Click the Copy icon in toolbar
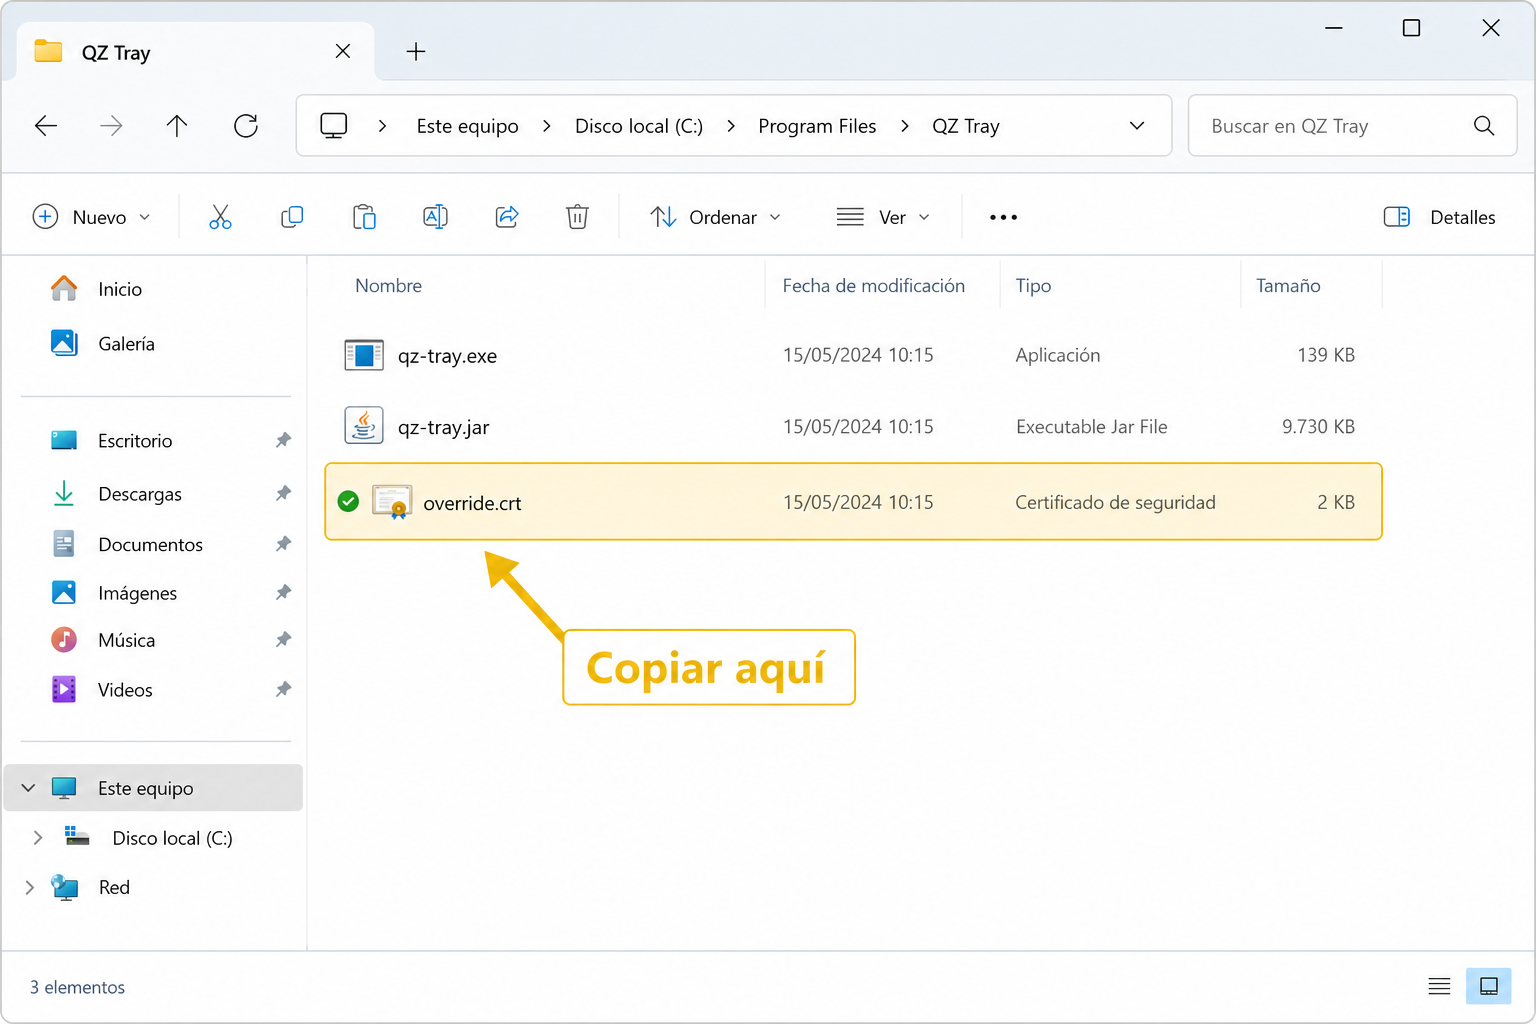Image resolution: width=1536 pixels, height=1024 pixels. 292,217
